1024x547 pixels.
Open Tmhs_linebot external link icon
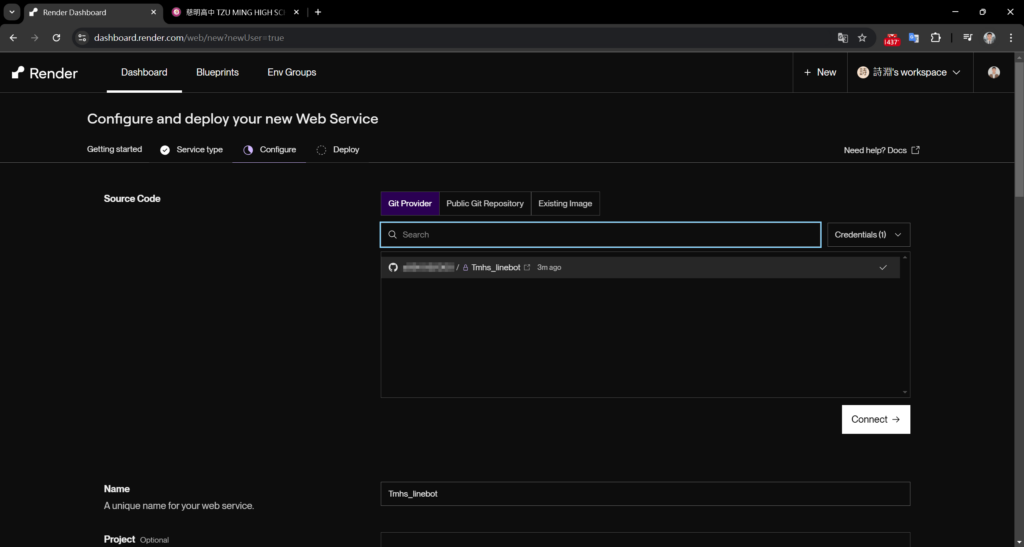pyautogui.click(x=527, y=268)
